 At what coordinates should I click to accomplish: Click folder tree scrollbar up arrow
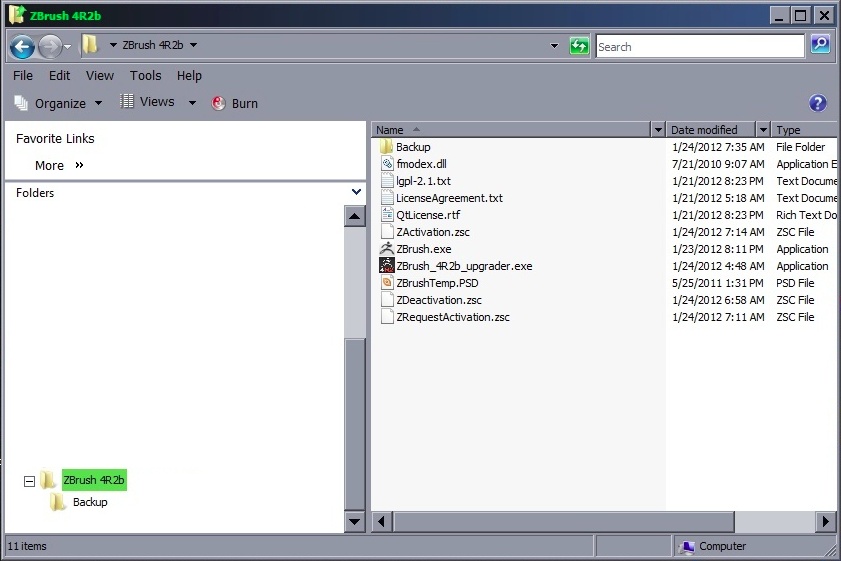coord(355,216)
